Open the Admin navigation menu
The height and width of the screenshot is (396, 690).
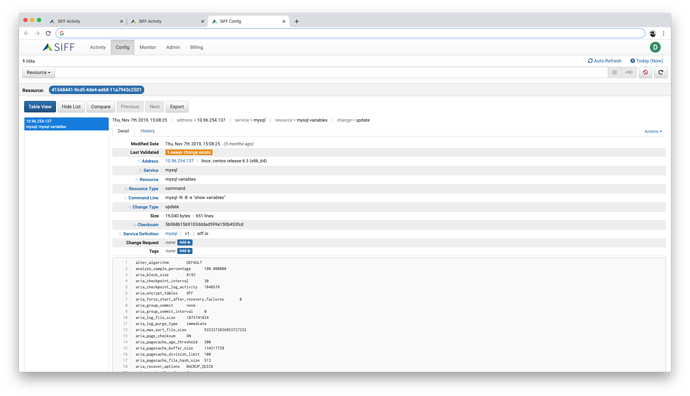(173, 47)
